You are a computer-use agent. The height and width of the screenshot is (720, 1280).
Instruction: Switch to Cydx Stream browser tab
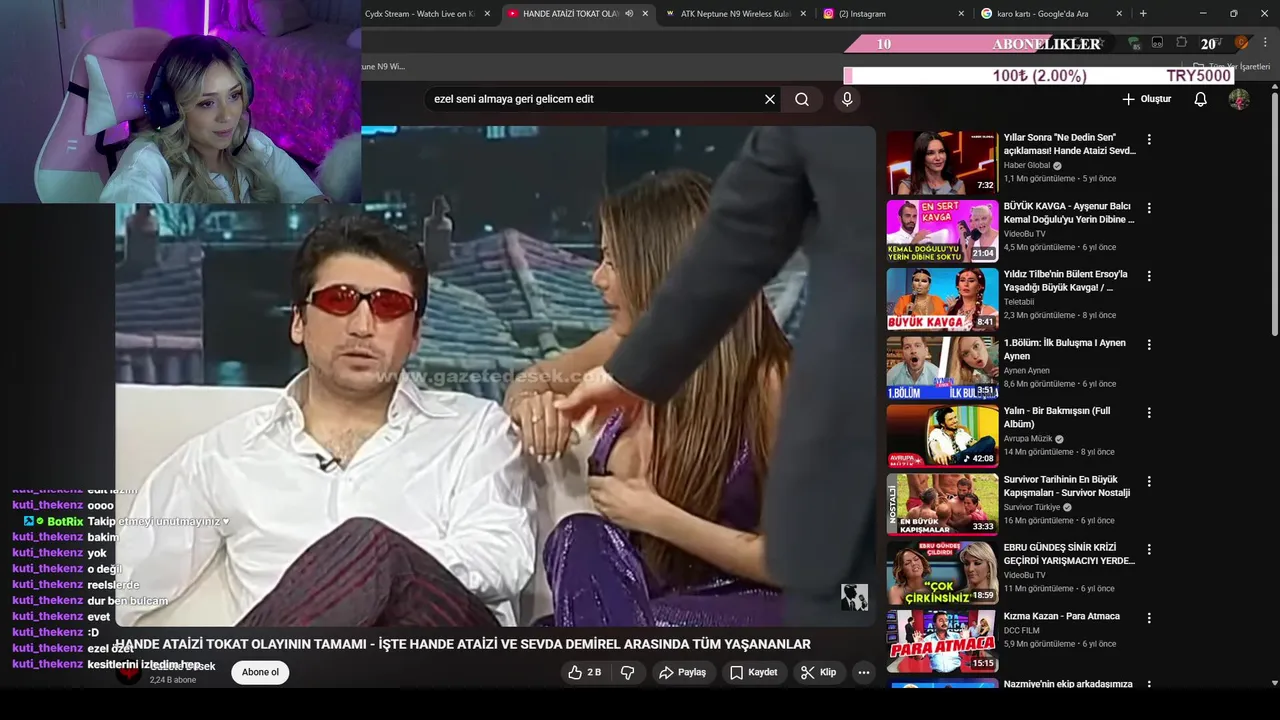point(419,14)
